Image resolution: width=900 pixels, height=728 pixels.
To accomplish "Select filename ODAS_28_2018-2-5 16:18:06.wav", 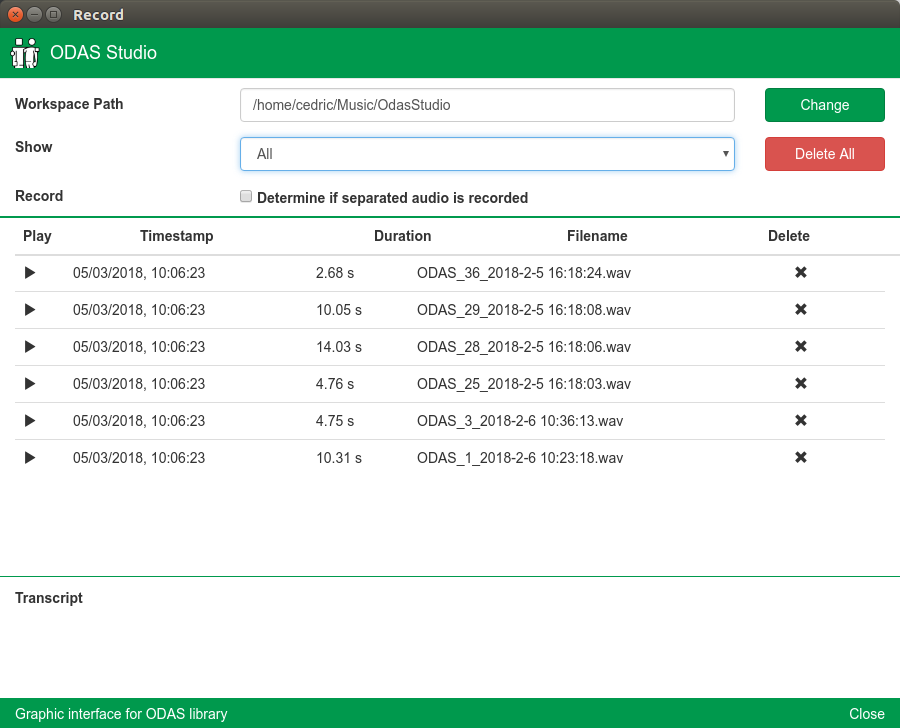I will [x=523, y=347].
